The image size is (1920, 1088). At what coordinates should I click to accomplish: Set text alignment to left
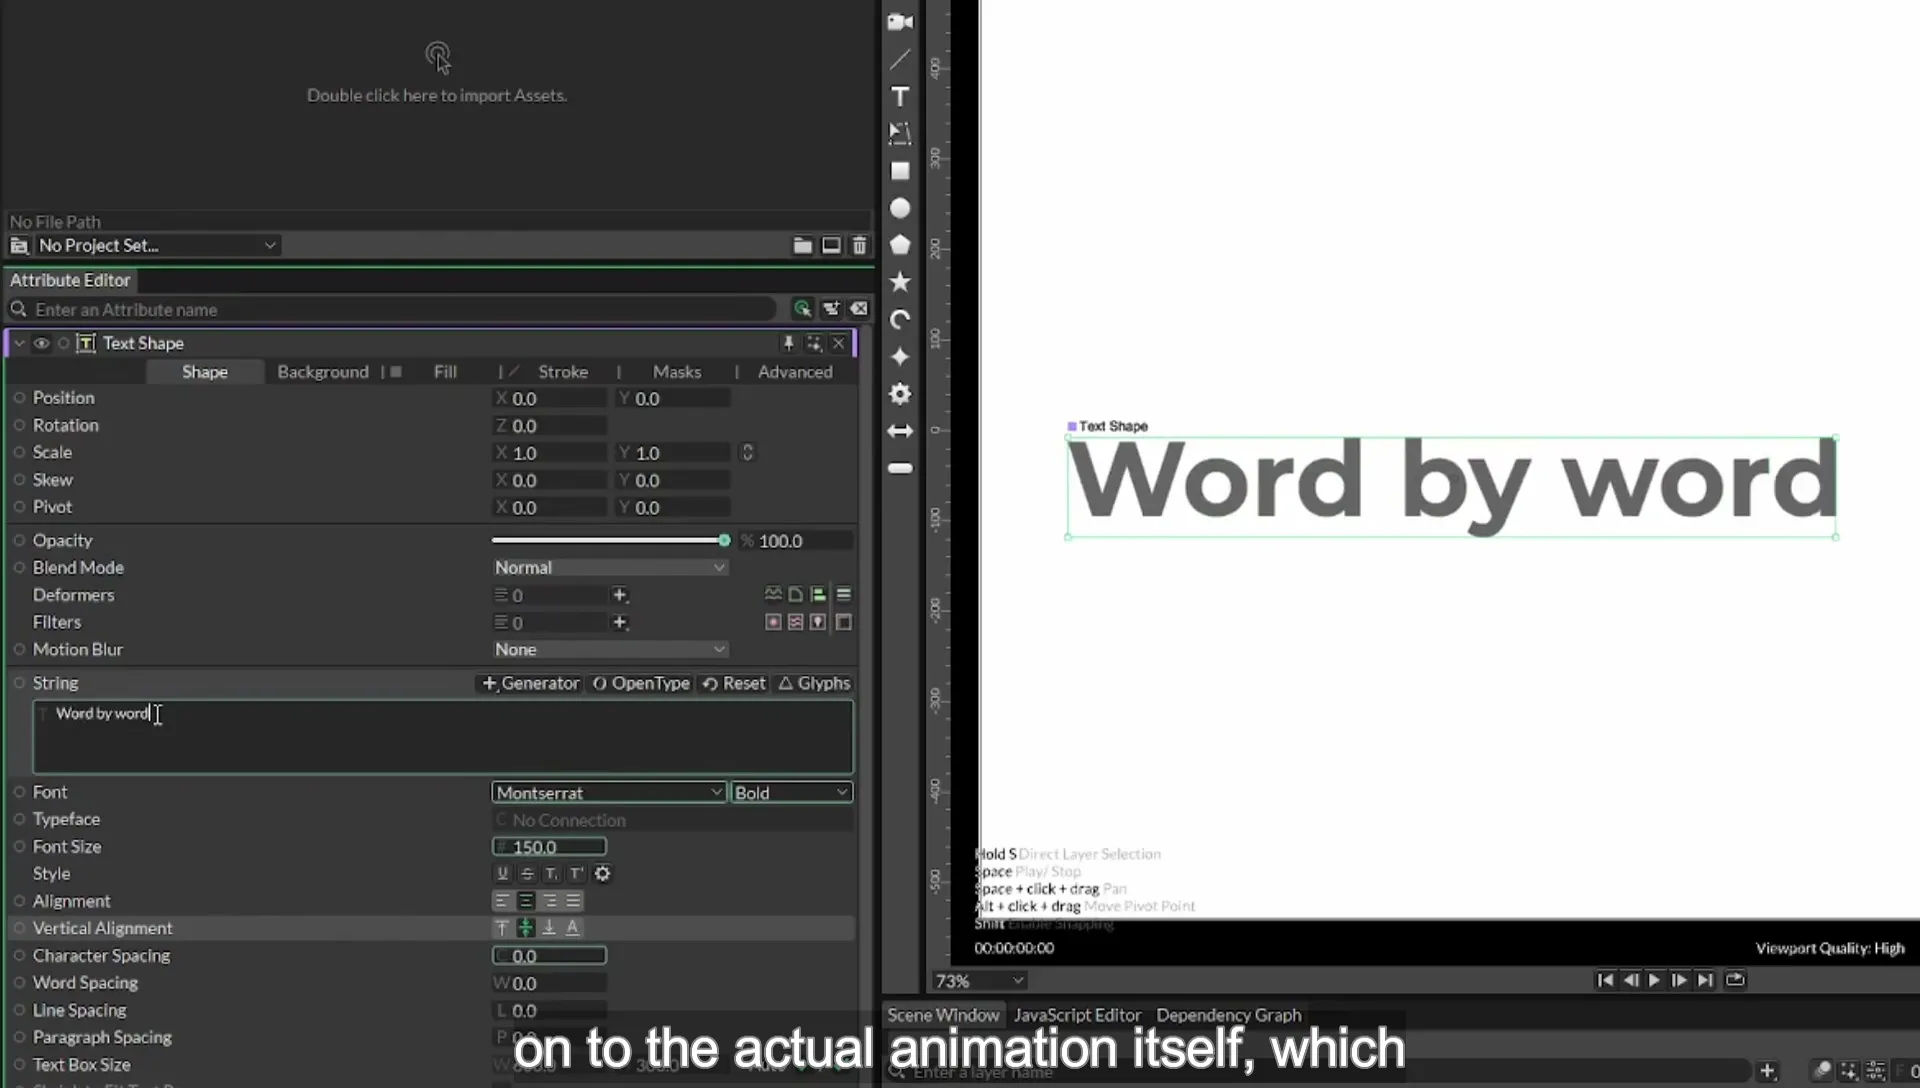(502, 901)
